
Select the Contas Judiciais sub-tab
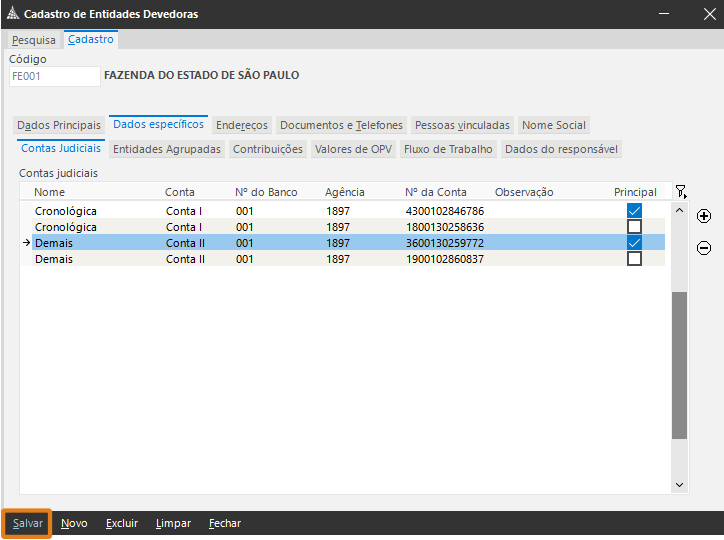tap(61, 148)
